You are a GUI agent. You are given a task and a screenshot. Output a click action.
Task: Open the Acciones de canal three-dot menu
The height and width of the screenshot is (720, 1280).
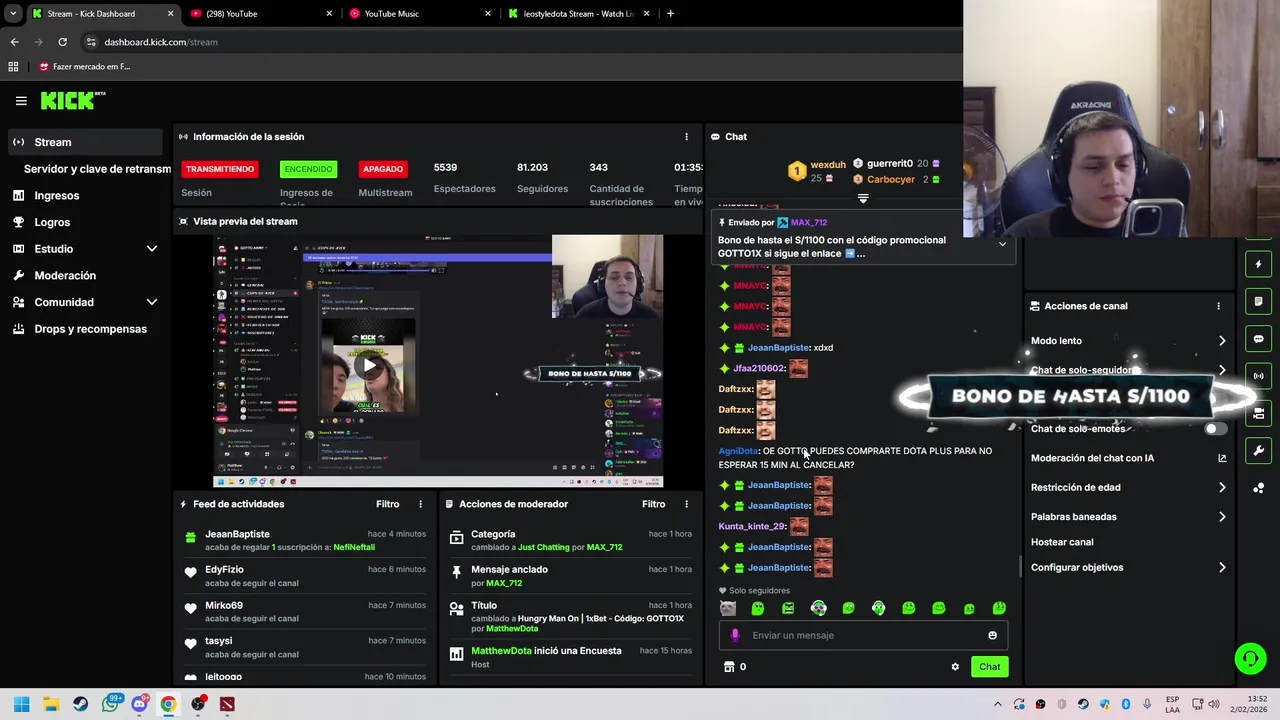point(1218,306)
